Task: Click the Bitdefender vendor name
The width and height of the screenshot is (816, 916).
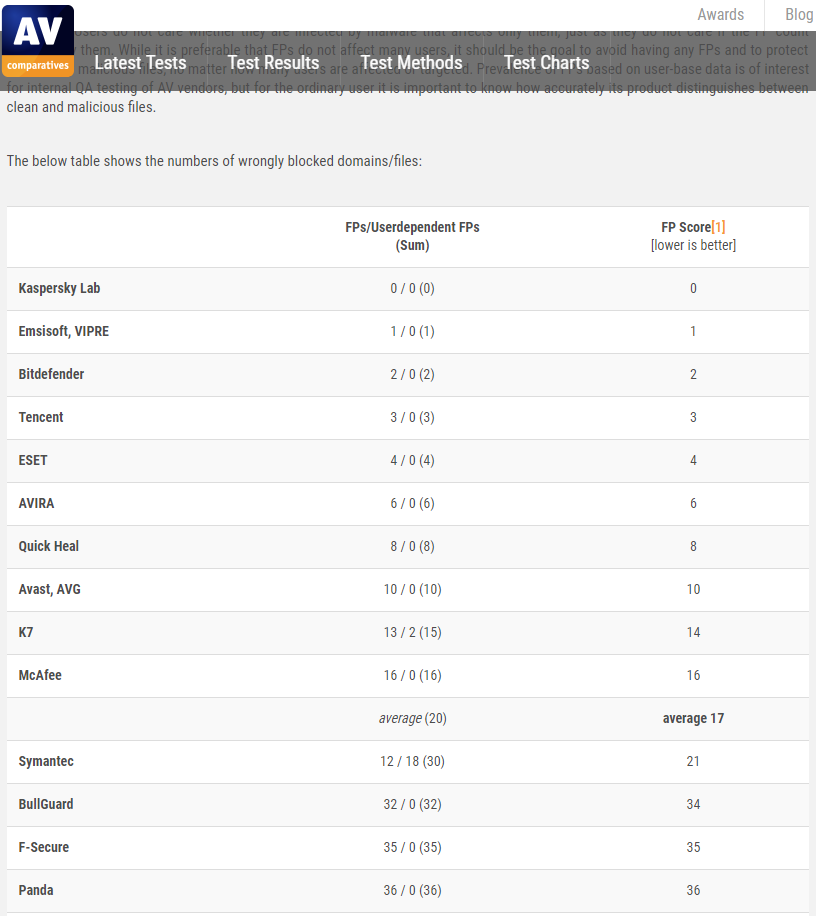Action: 51,374
